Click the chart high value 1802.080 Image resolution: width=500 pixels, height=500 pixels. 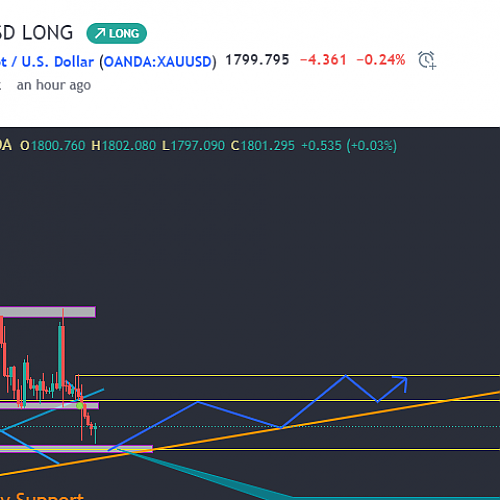pyautogui.click(x=129, y=146)
